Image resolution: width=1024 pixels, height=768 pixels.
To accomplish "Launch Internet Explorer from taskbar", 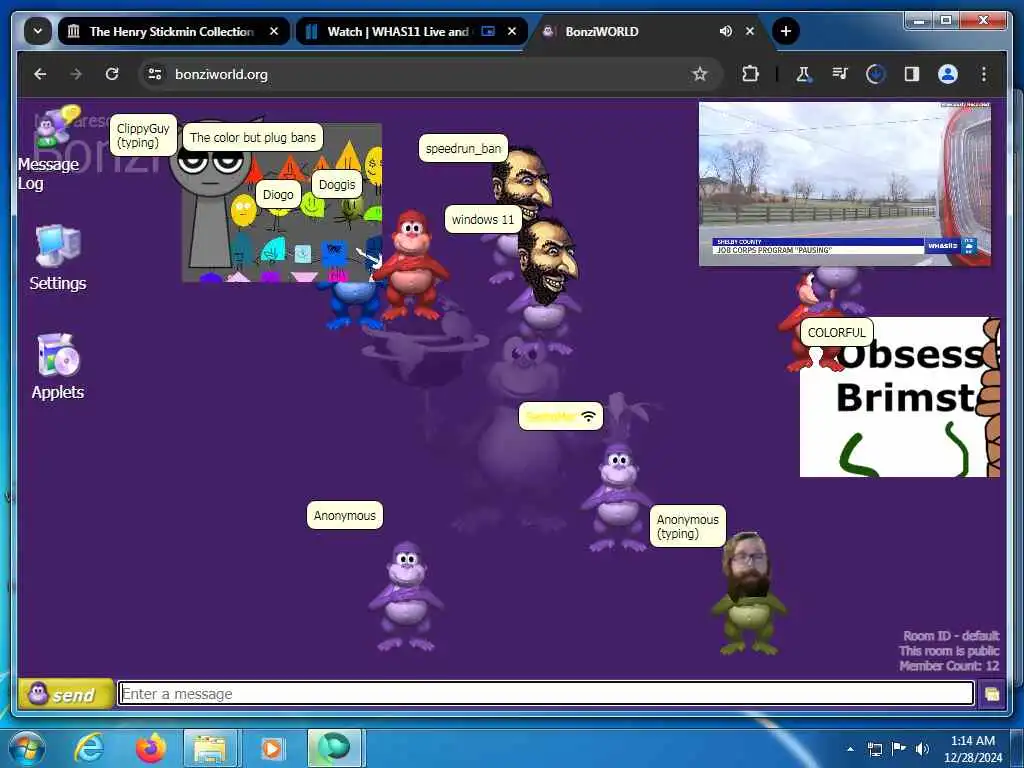I will pos(88,748).
